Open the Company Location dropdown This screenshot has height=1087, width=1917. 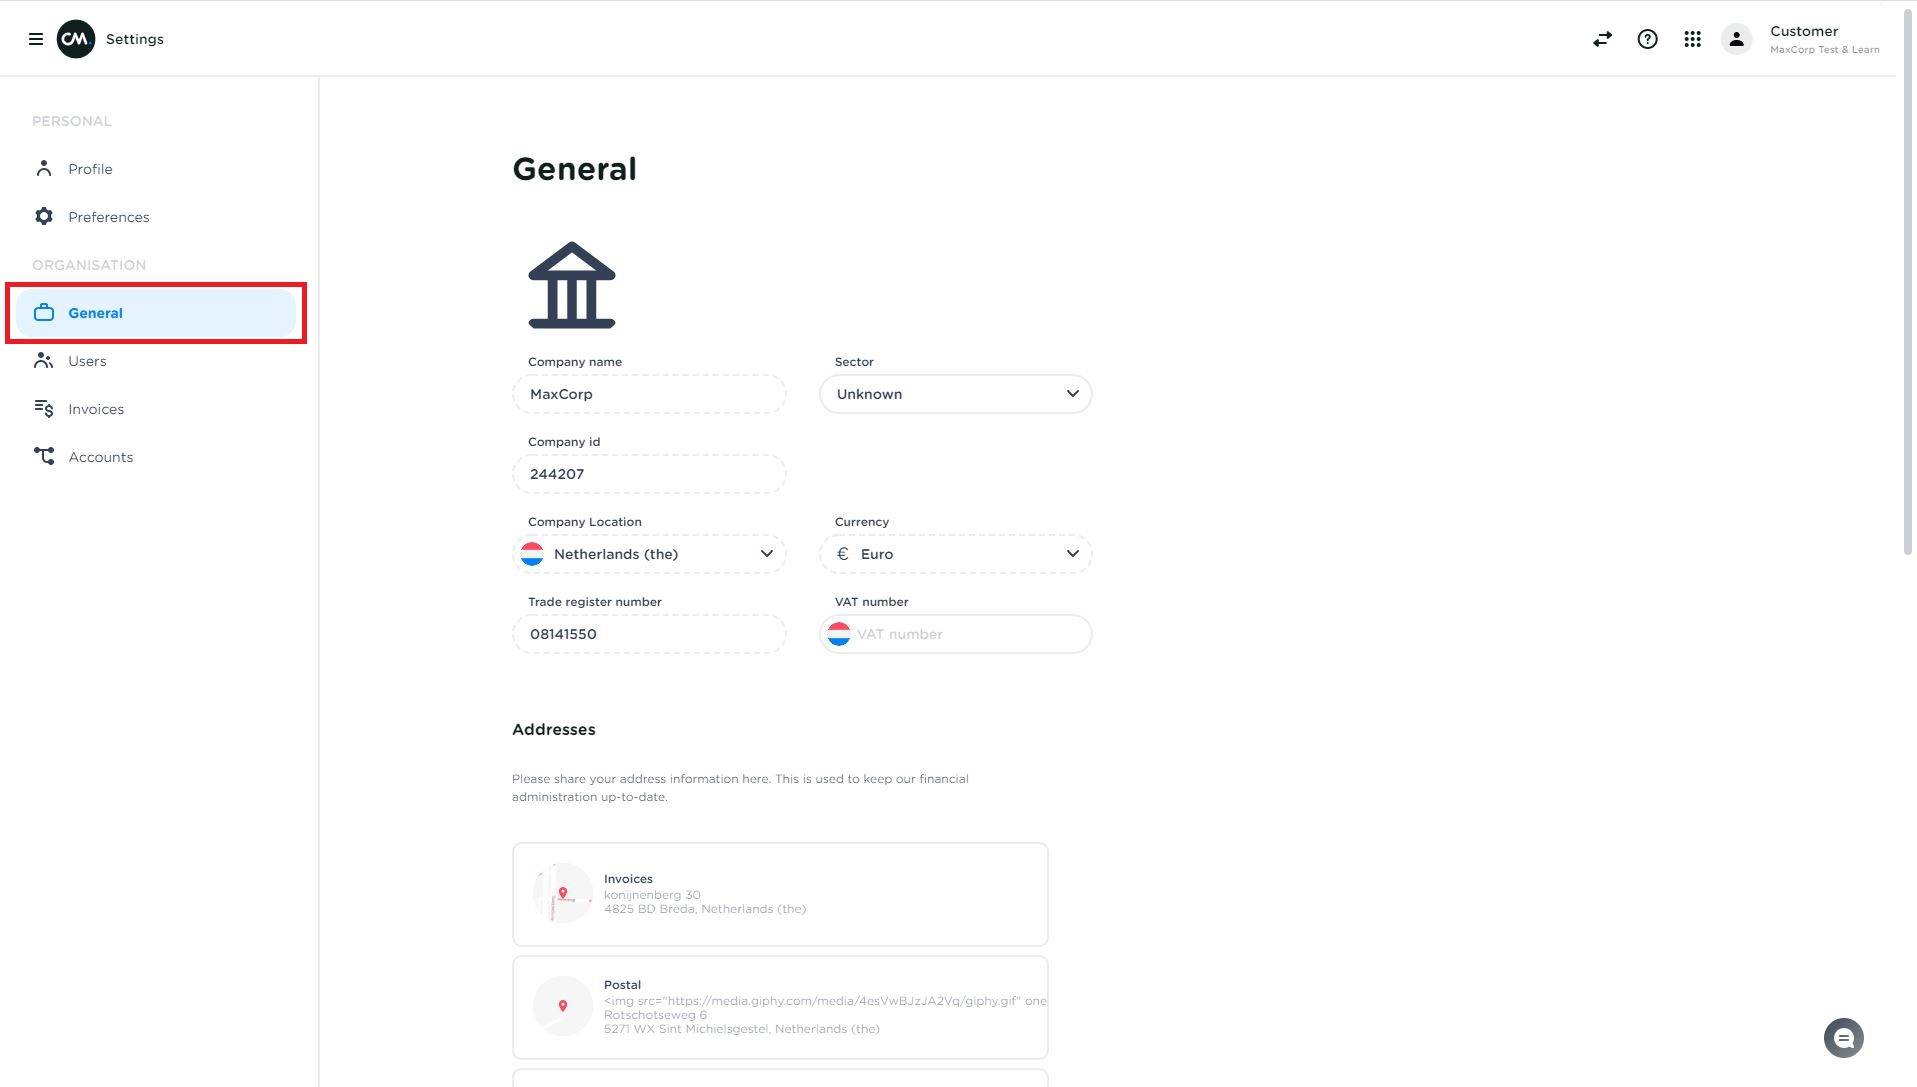[649, 554]
